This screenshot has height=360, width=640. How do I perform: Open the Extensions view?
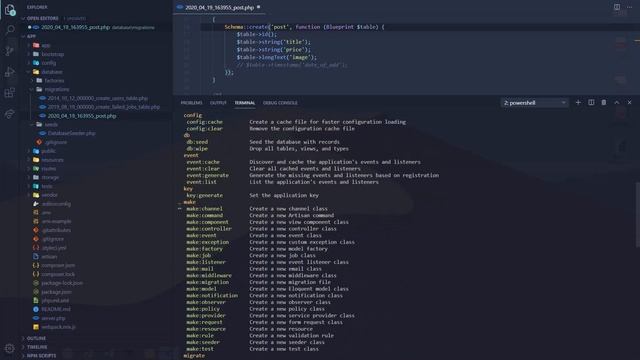[10, 93]
